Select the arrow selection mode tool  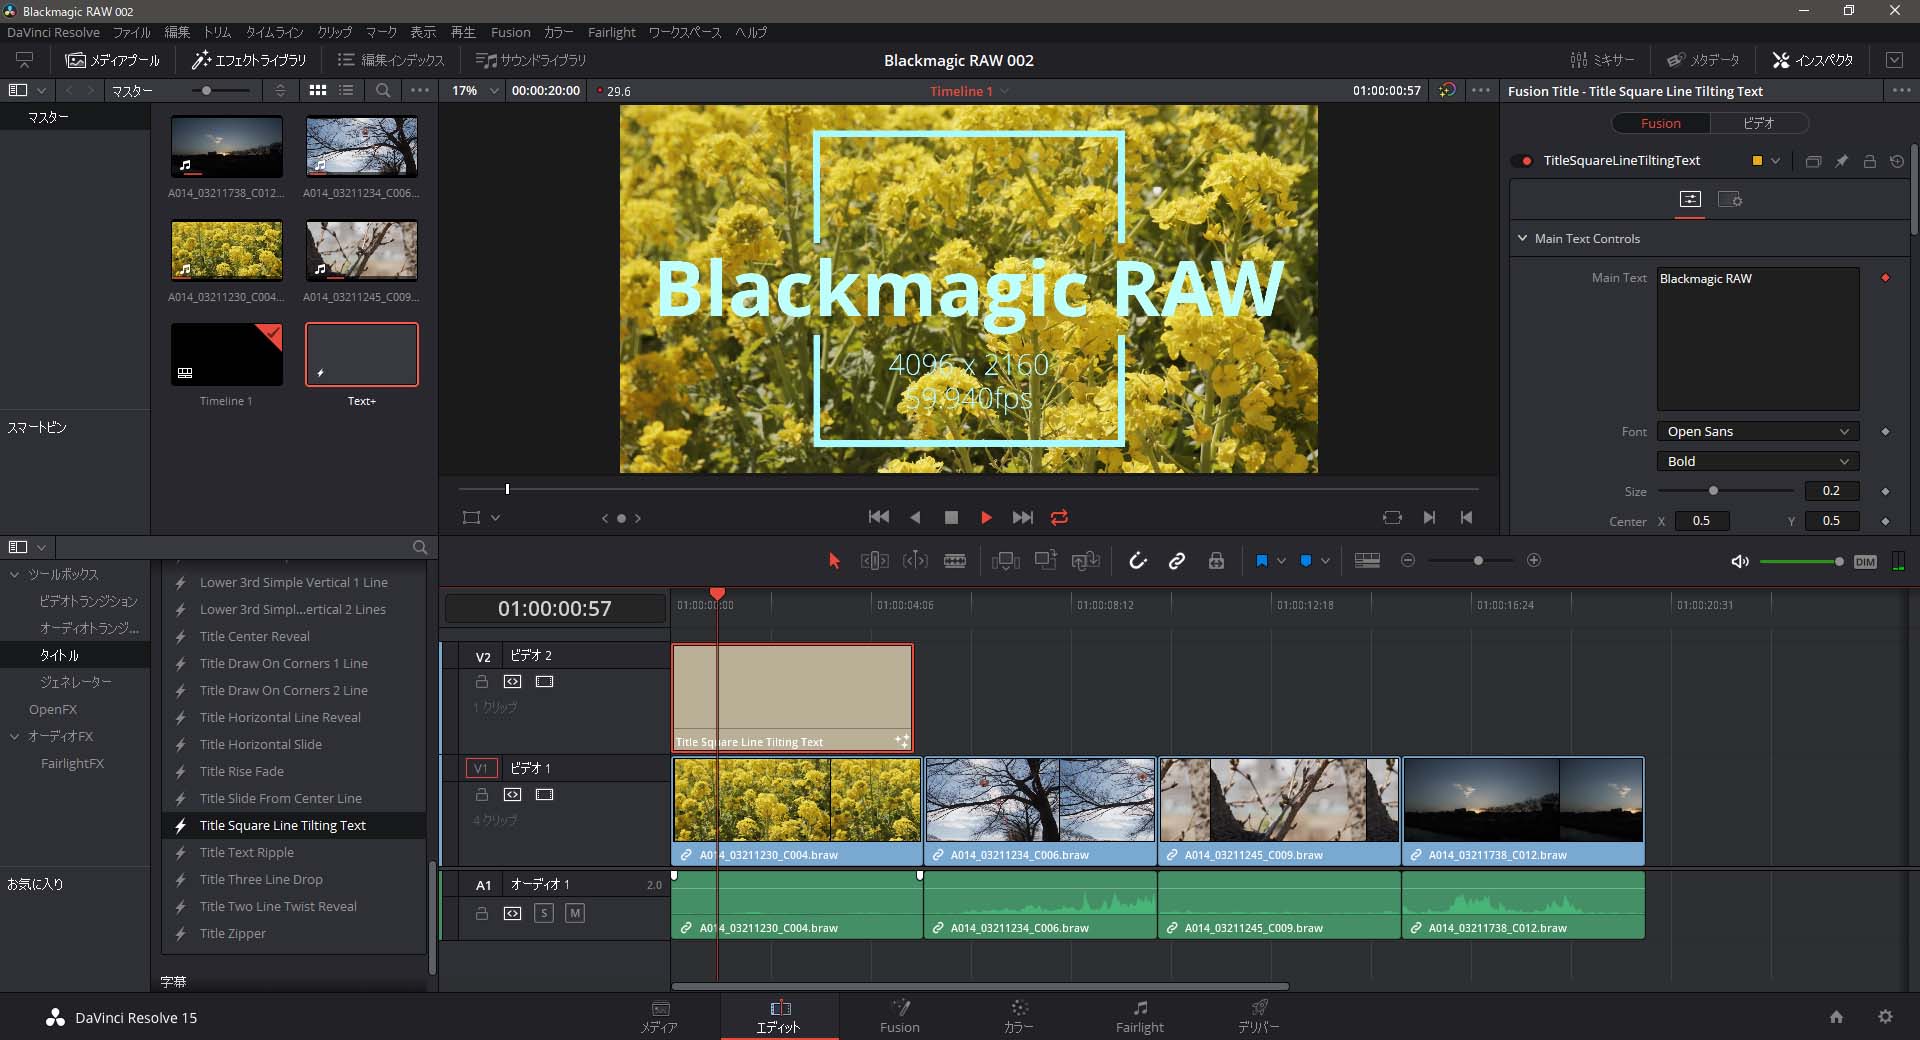834,561
